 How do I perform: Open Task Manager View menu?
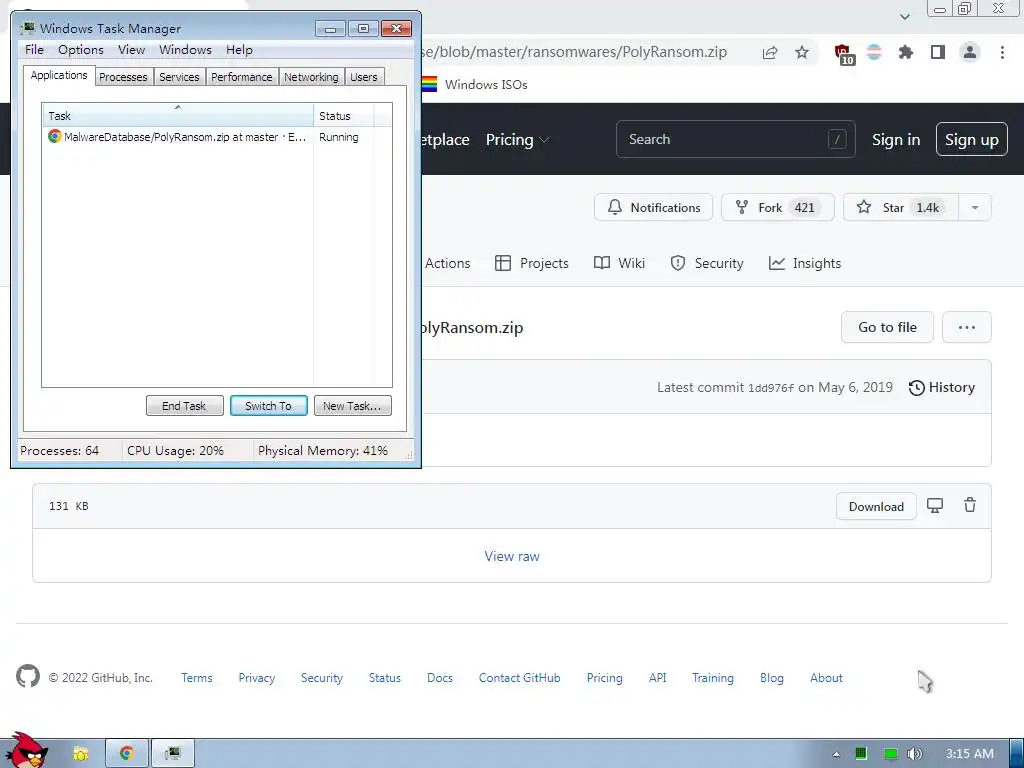pyautogui.click(x=131, y=50)
